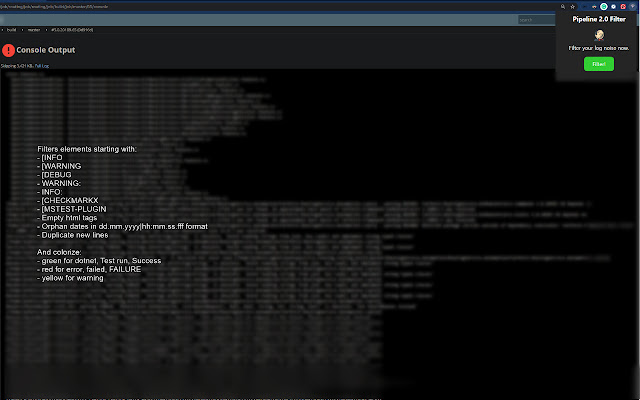The width and height of the screenshot is (640, 400).
Task: Click the 'Filters elements starting with:' line
Action: pos(87,149)
